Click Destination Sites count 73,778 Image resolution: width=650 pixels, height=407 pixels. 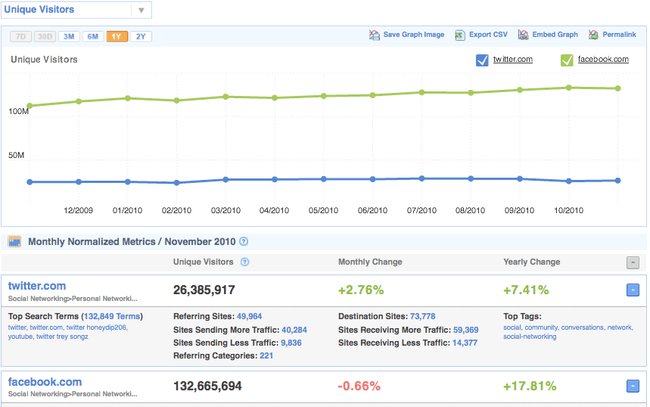point(423,316)
